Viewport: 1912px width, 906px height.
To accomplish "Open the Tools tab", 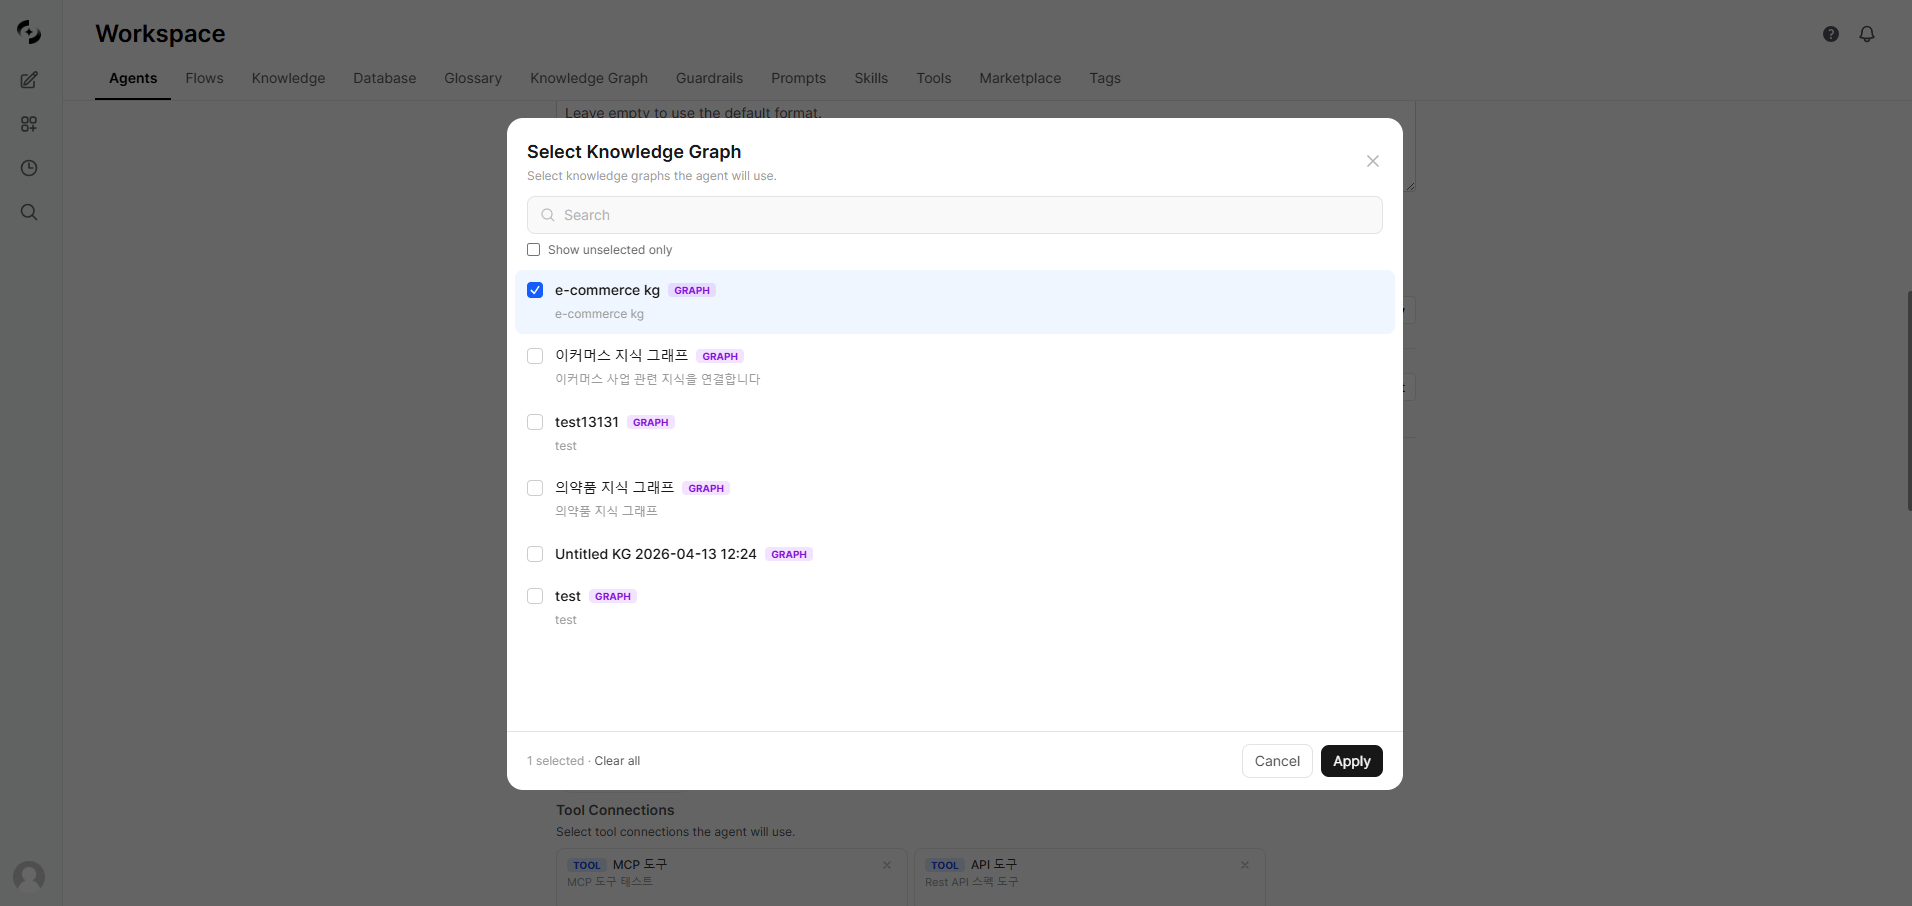I will click(x=934, y=78).
